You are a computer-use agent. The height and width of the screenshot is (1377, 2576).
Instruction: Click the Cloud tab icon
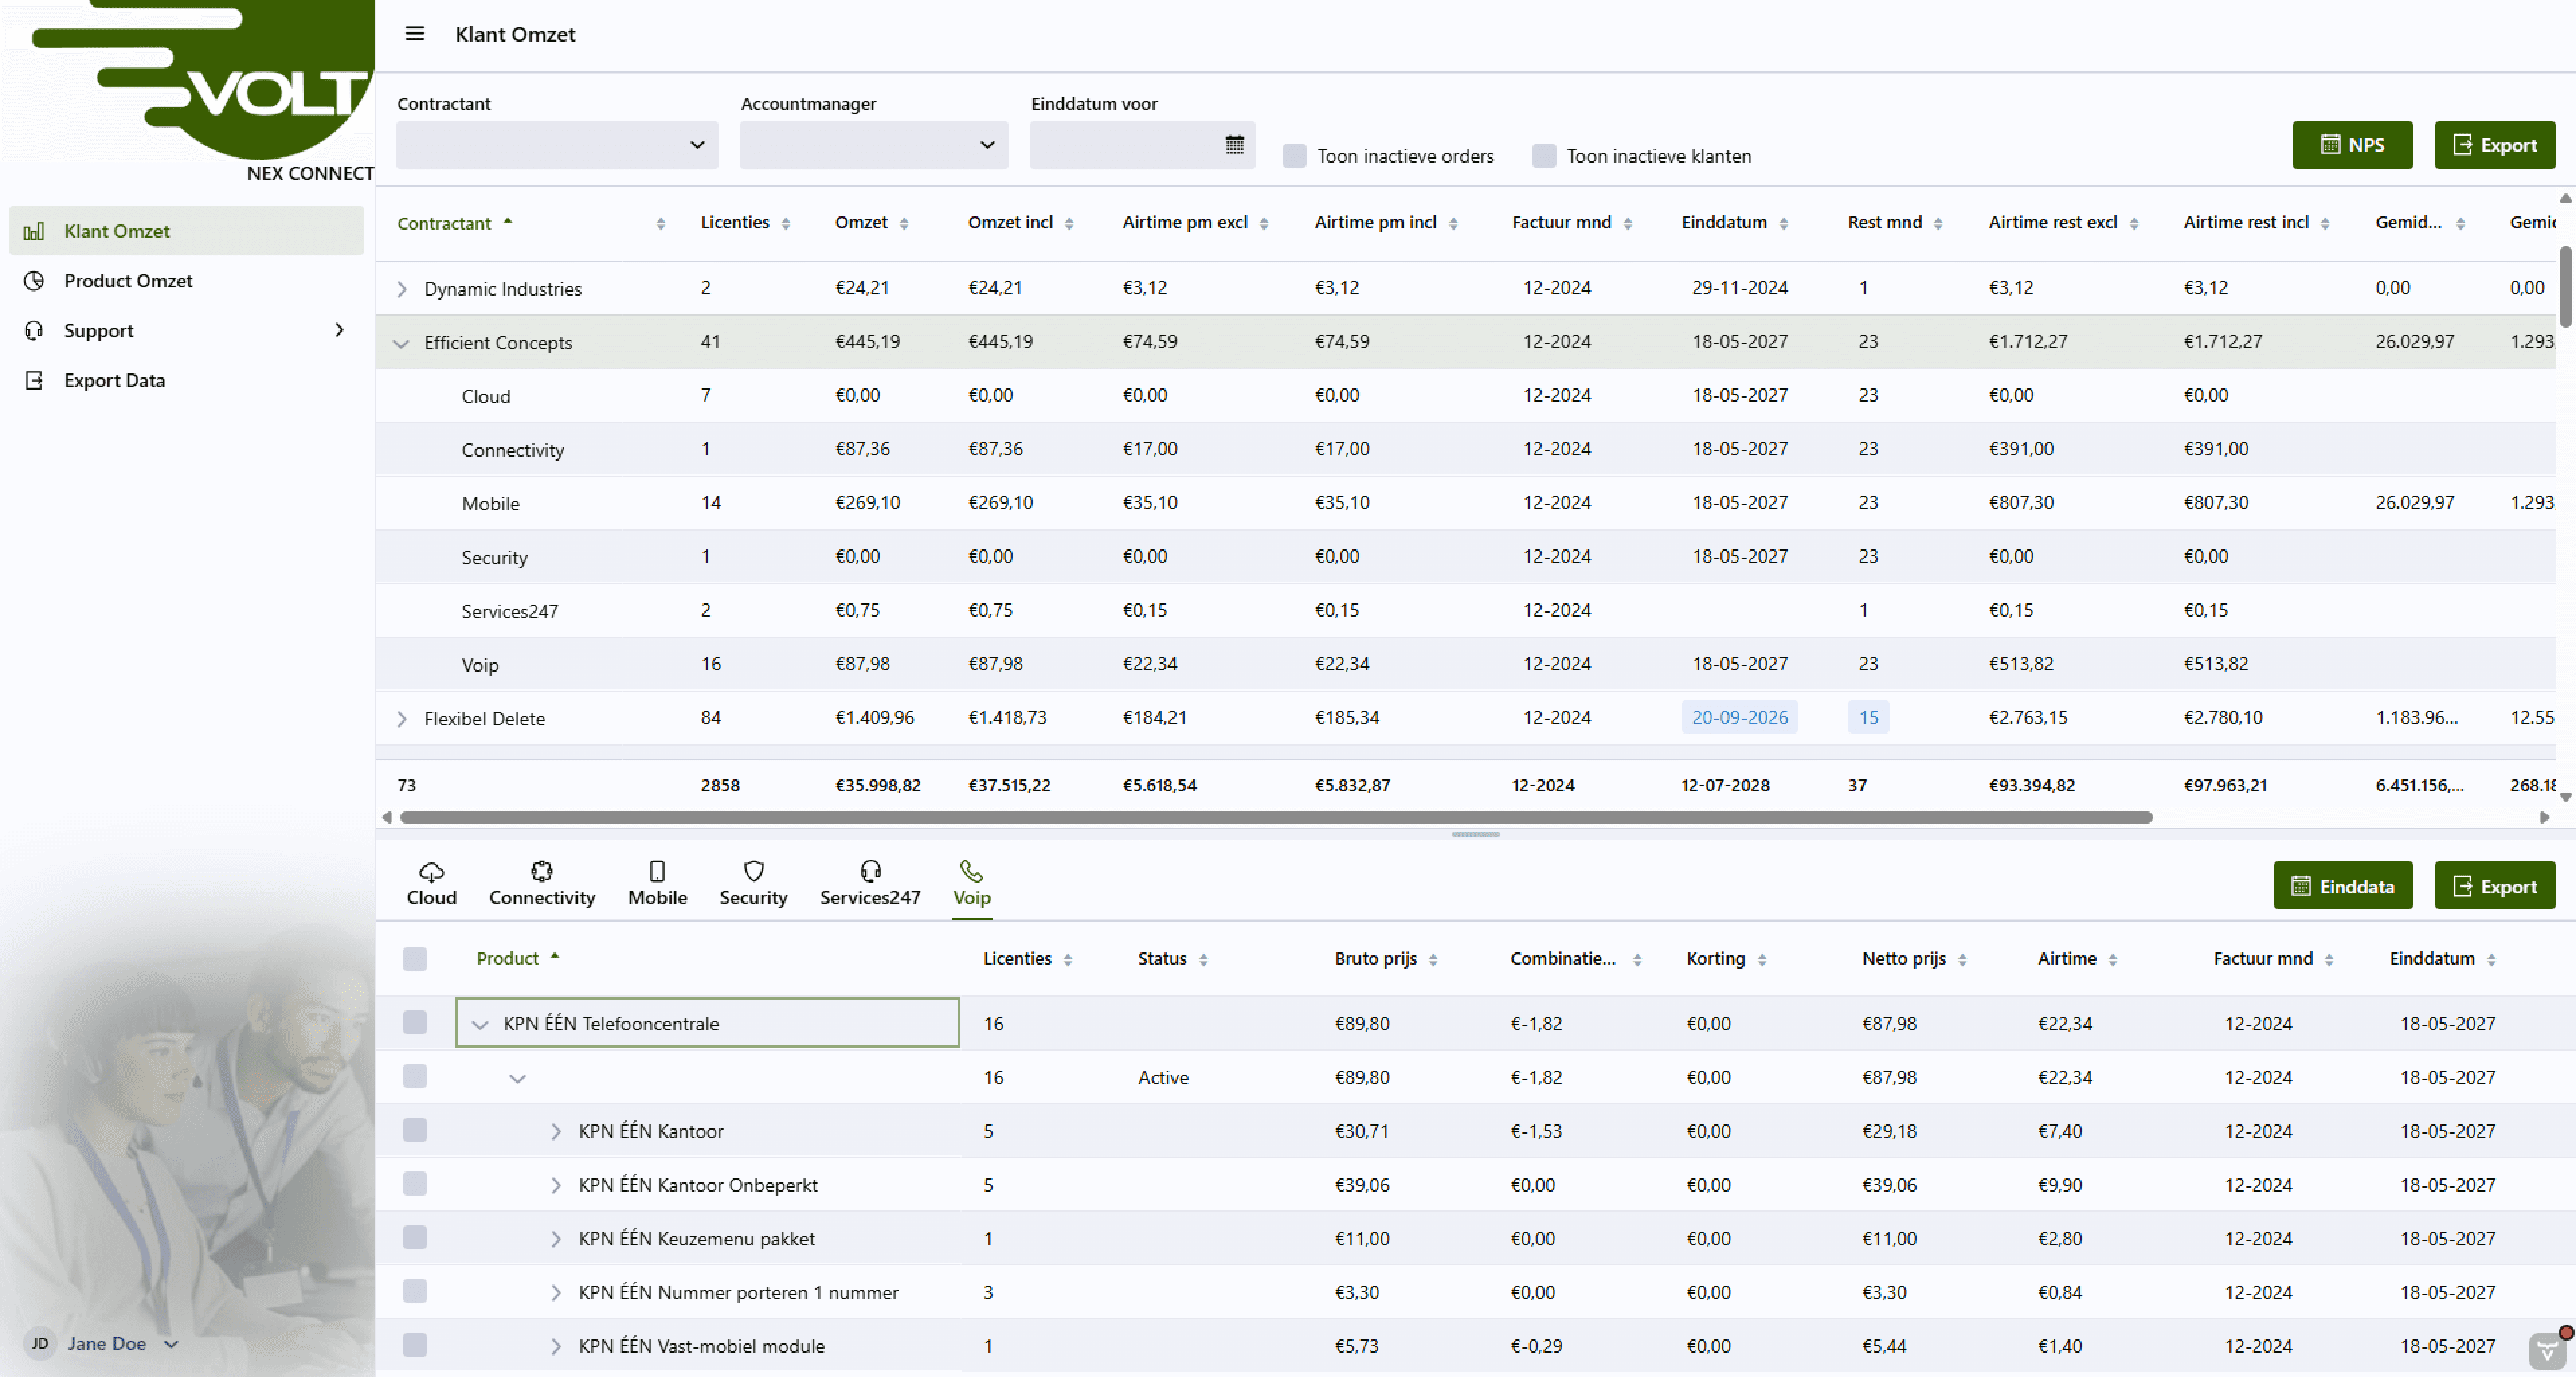pos(431,871)
